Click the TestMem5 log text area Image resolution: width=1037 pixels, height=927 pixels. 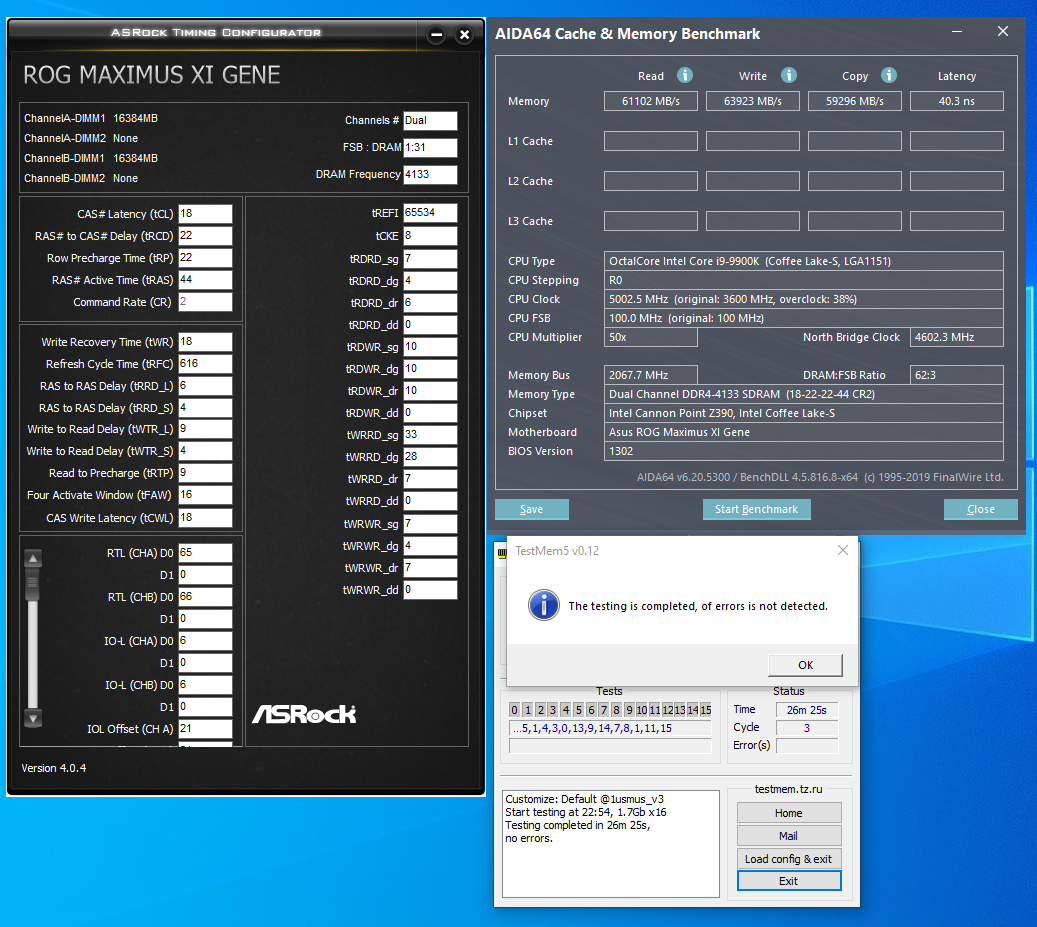tap(611, 844)
